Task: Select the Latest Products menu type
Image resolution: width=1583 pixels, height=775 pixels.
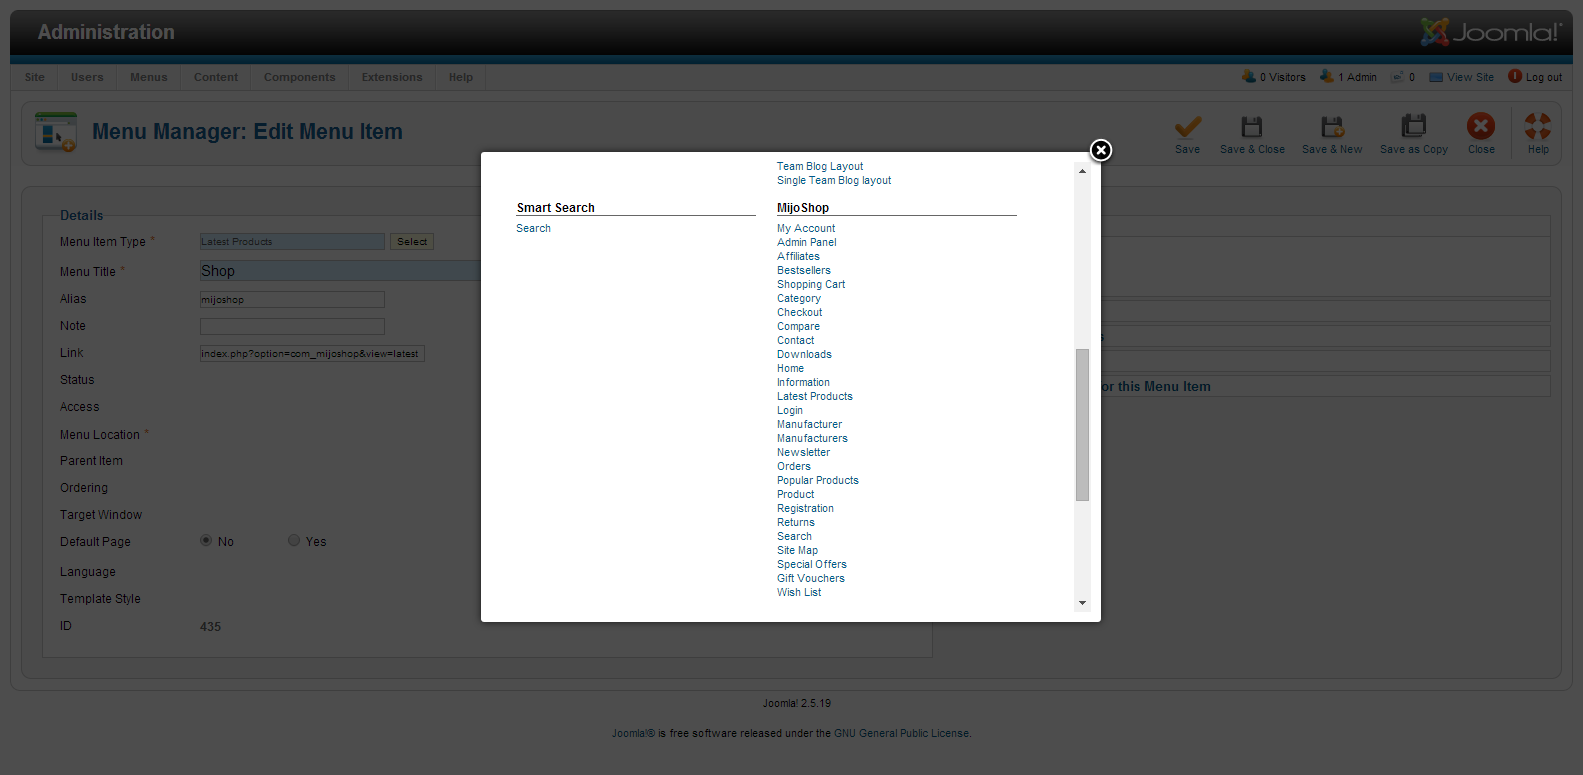Action: coord(815,397)
